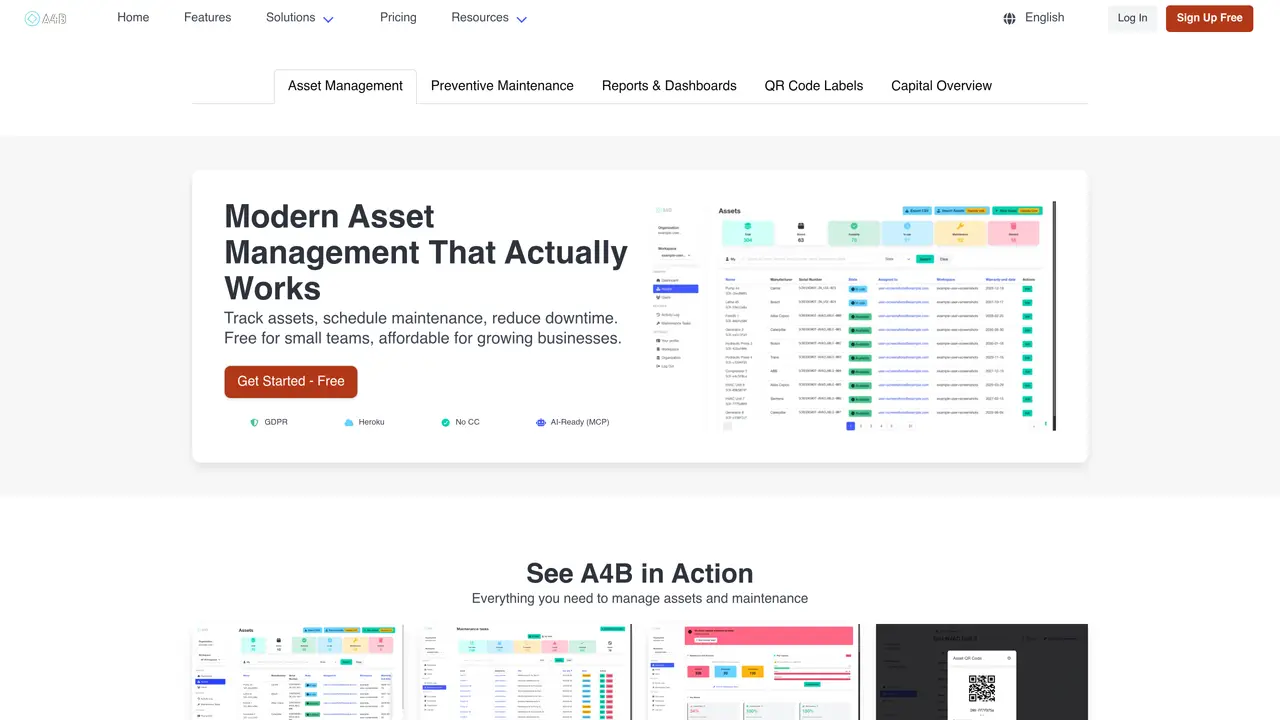The width and height of the screenshot is (1280, 720).
Task: Expand the Resources dropdown chevron
Action: [x=521, y=19]
